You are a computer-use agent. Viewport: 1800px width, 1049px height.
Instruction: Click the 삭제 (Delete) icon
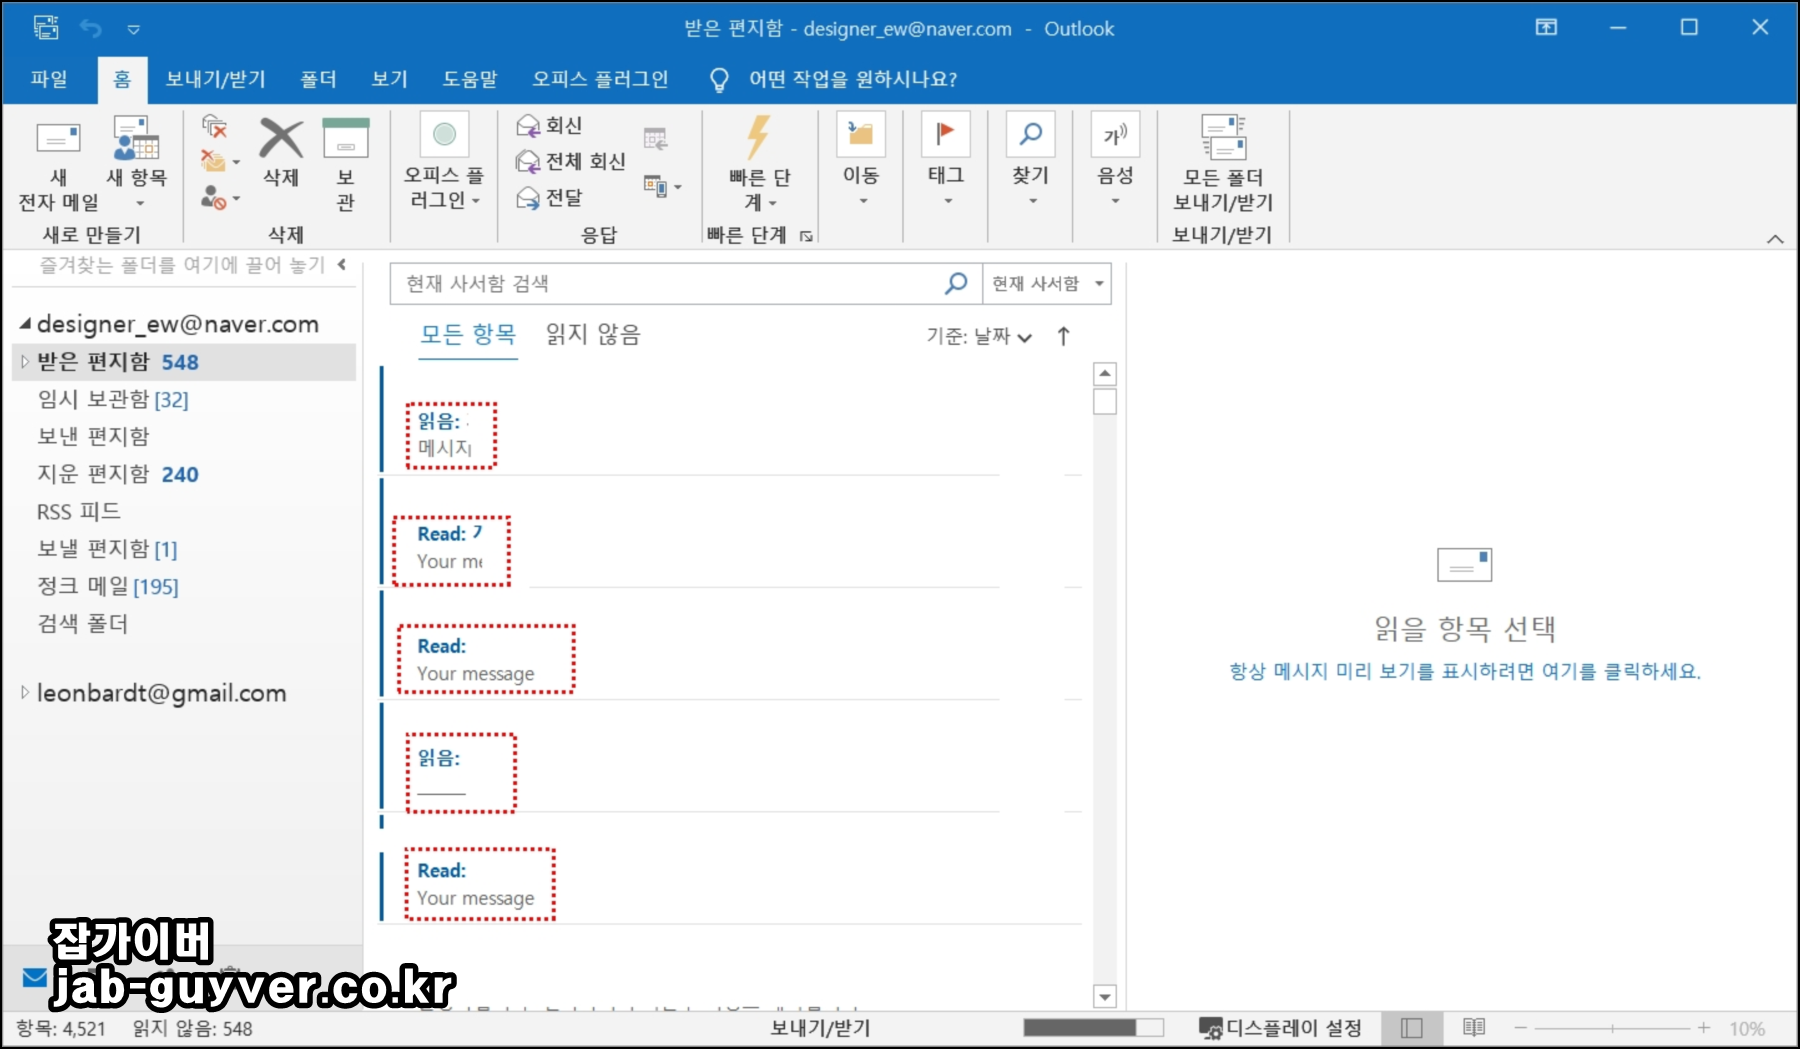[280, 140]
